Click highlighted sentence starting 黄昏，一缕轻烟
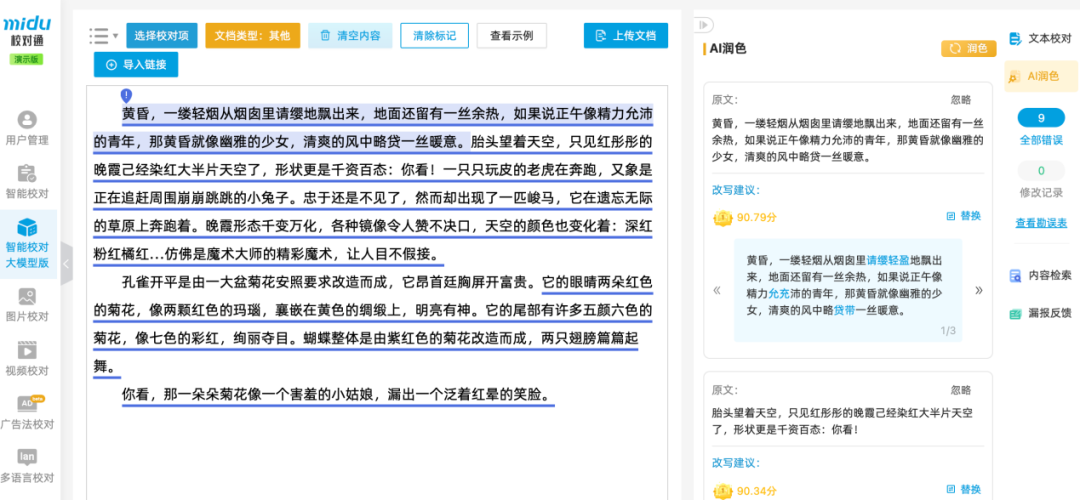This screenshot has height=500, width=1080. pos(373,128)
